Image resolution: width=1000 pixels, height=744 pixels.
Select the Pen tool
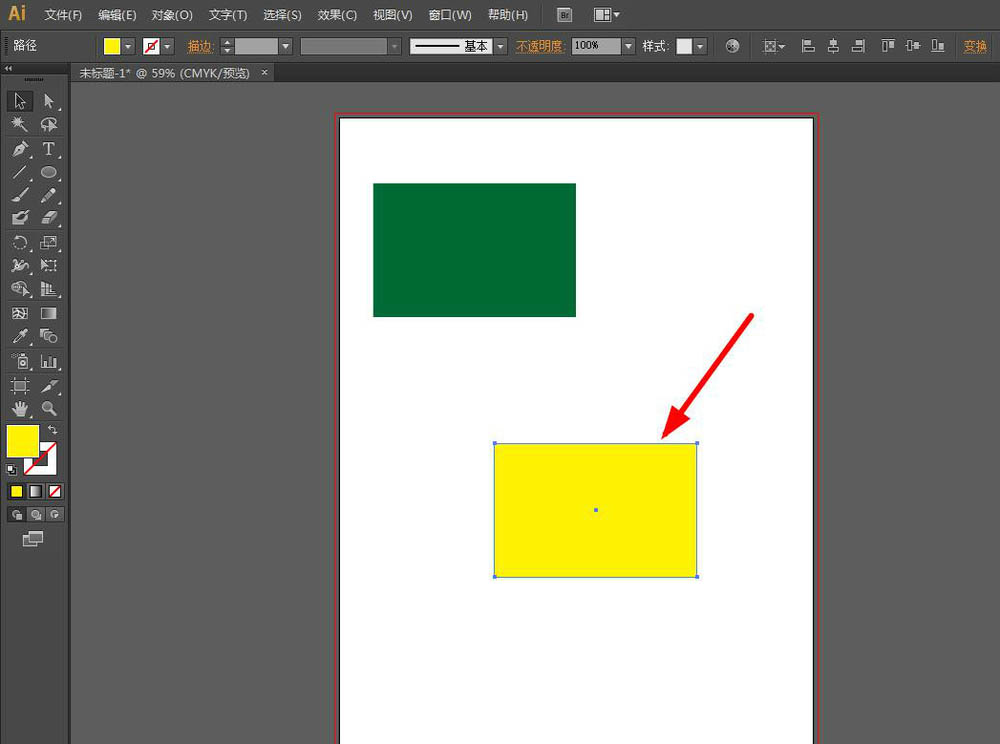click(x=20, y=149)
